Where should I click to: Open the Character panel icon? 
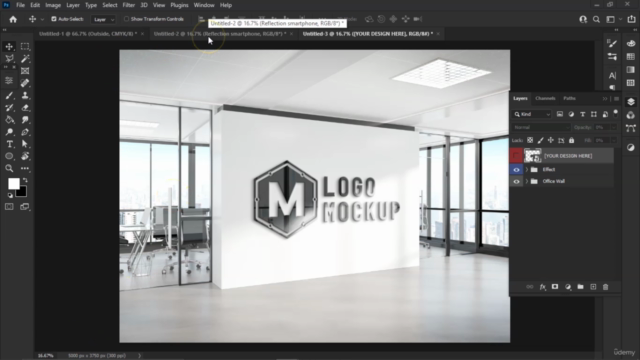[612, 76]
